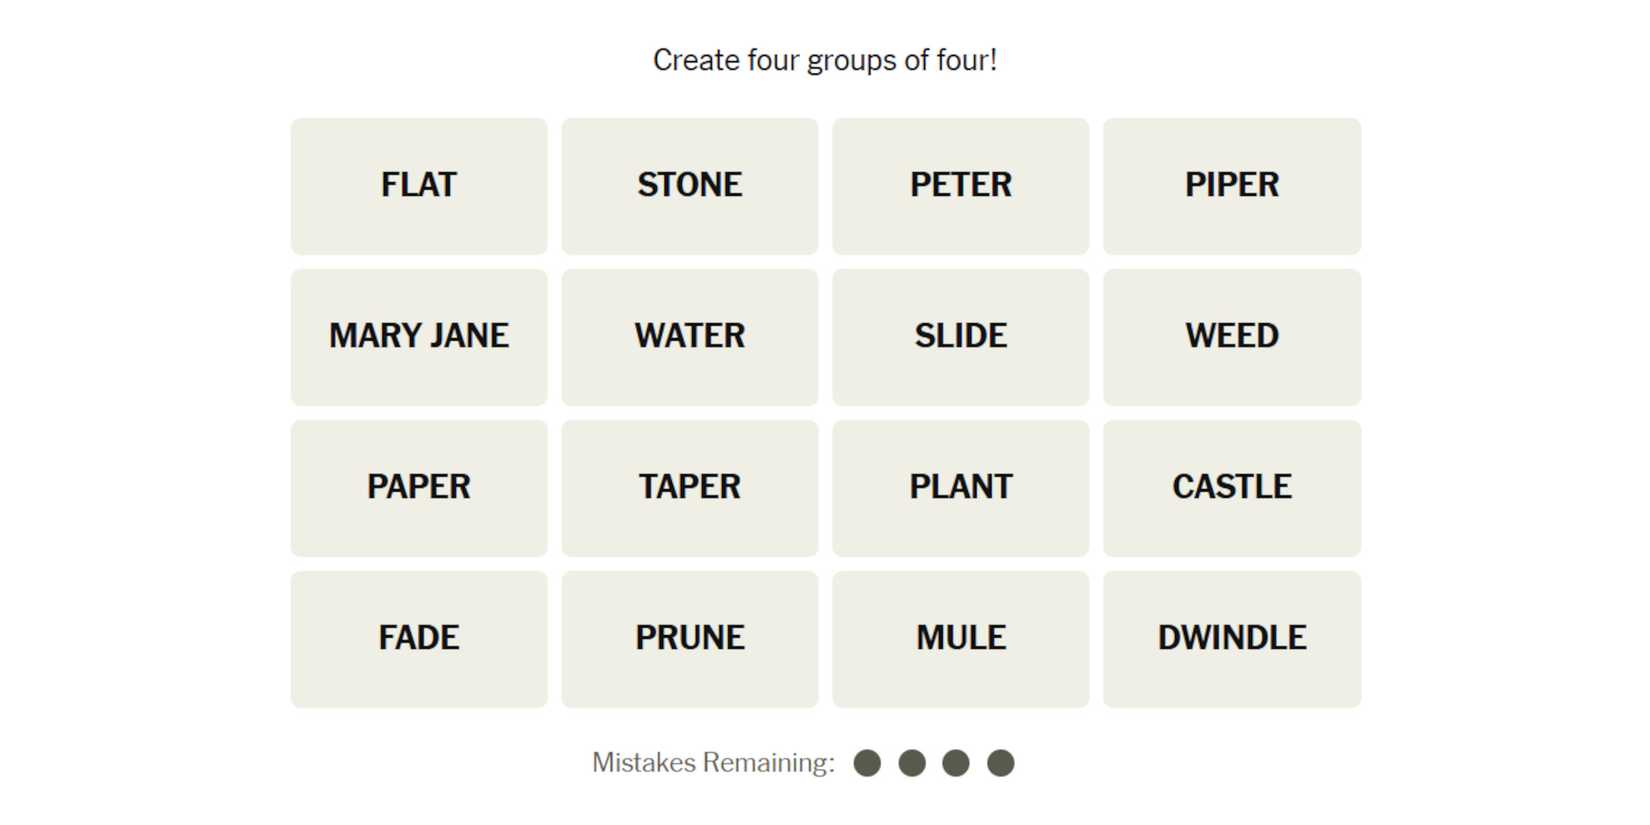Choose the DWINDLE tile
1650x825 pixels.
point(1232,639)
